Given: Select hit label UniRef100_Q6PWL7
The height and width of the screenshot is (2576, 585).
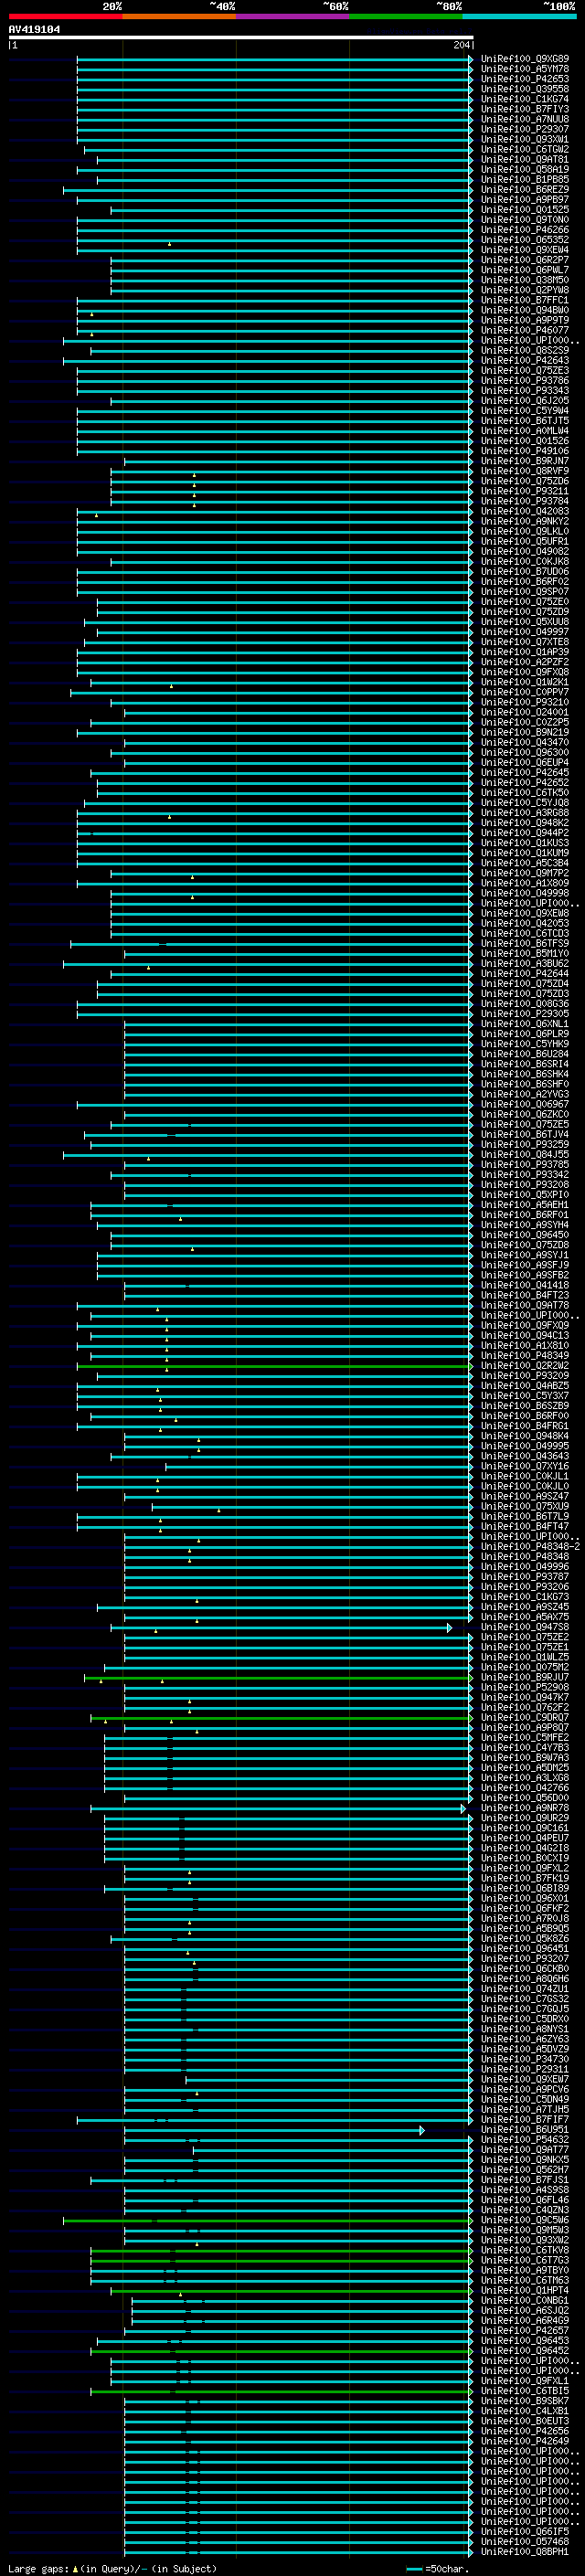Looking at the screenshot, I should (x=525, y=270).
